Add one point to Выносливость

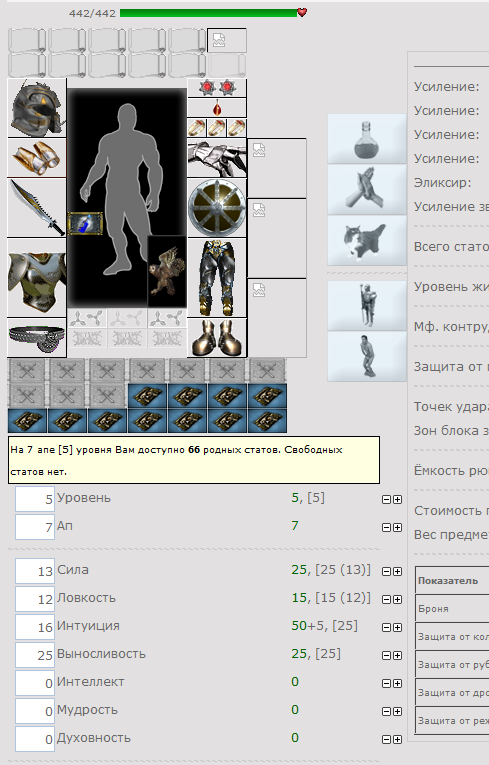(398, 656)
